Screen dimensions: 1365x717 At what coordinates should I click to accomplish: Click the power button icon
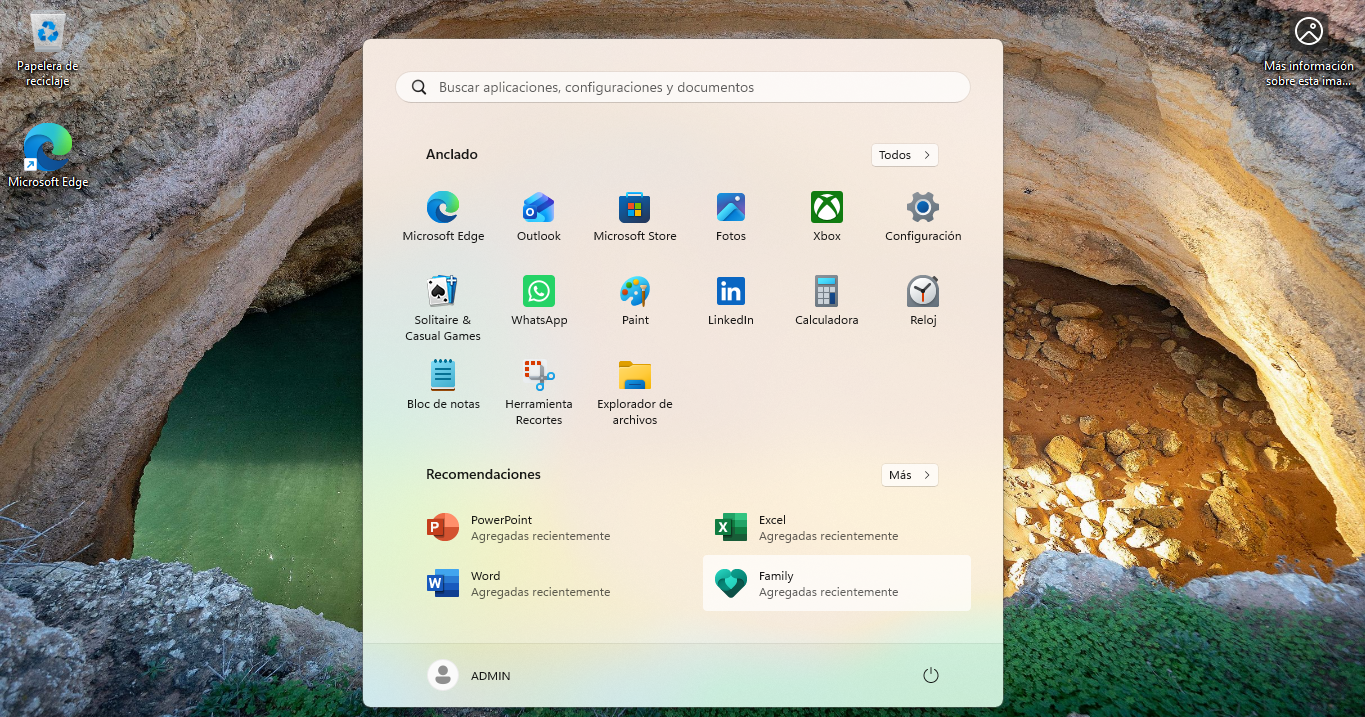[x=931, y=675]
